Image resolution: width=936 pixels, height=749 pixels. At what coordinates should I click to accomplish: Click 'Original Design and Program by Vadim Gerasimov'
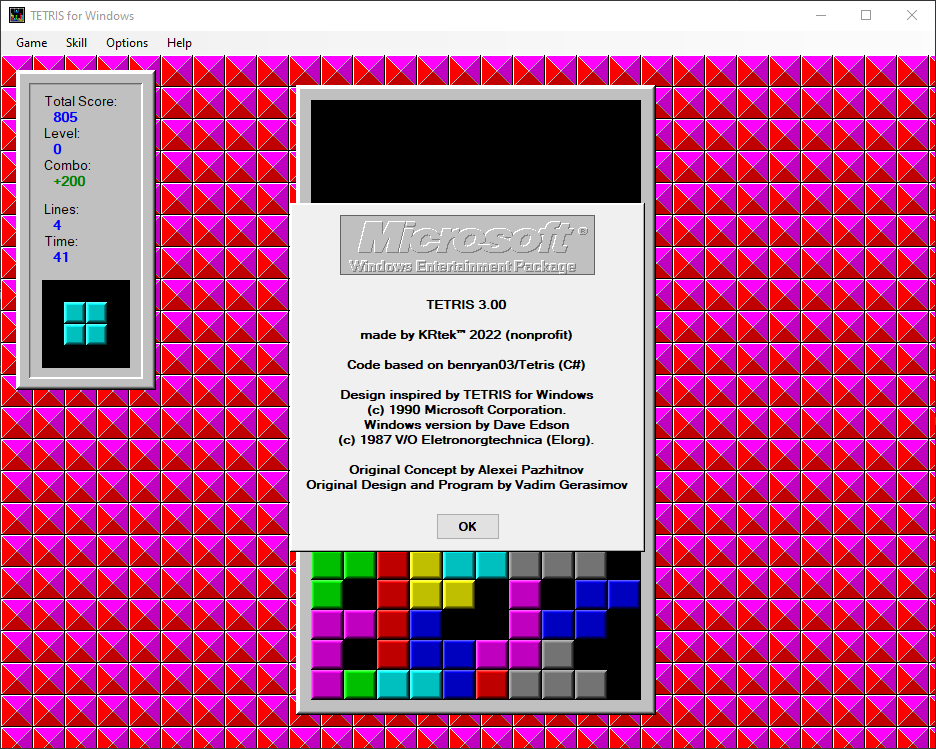click(x=467, y=485)
